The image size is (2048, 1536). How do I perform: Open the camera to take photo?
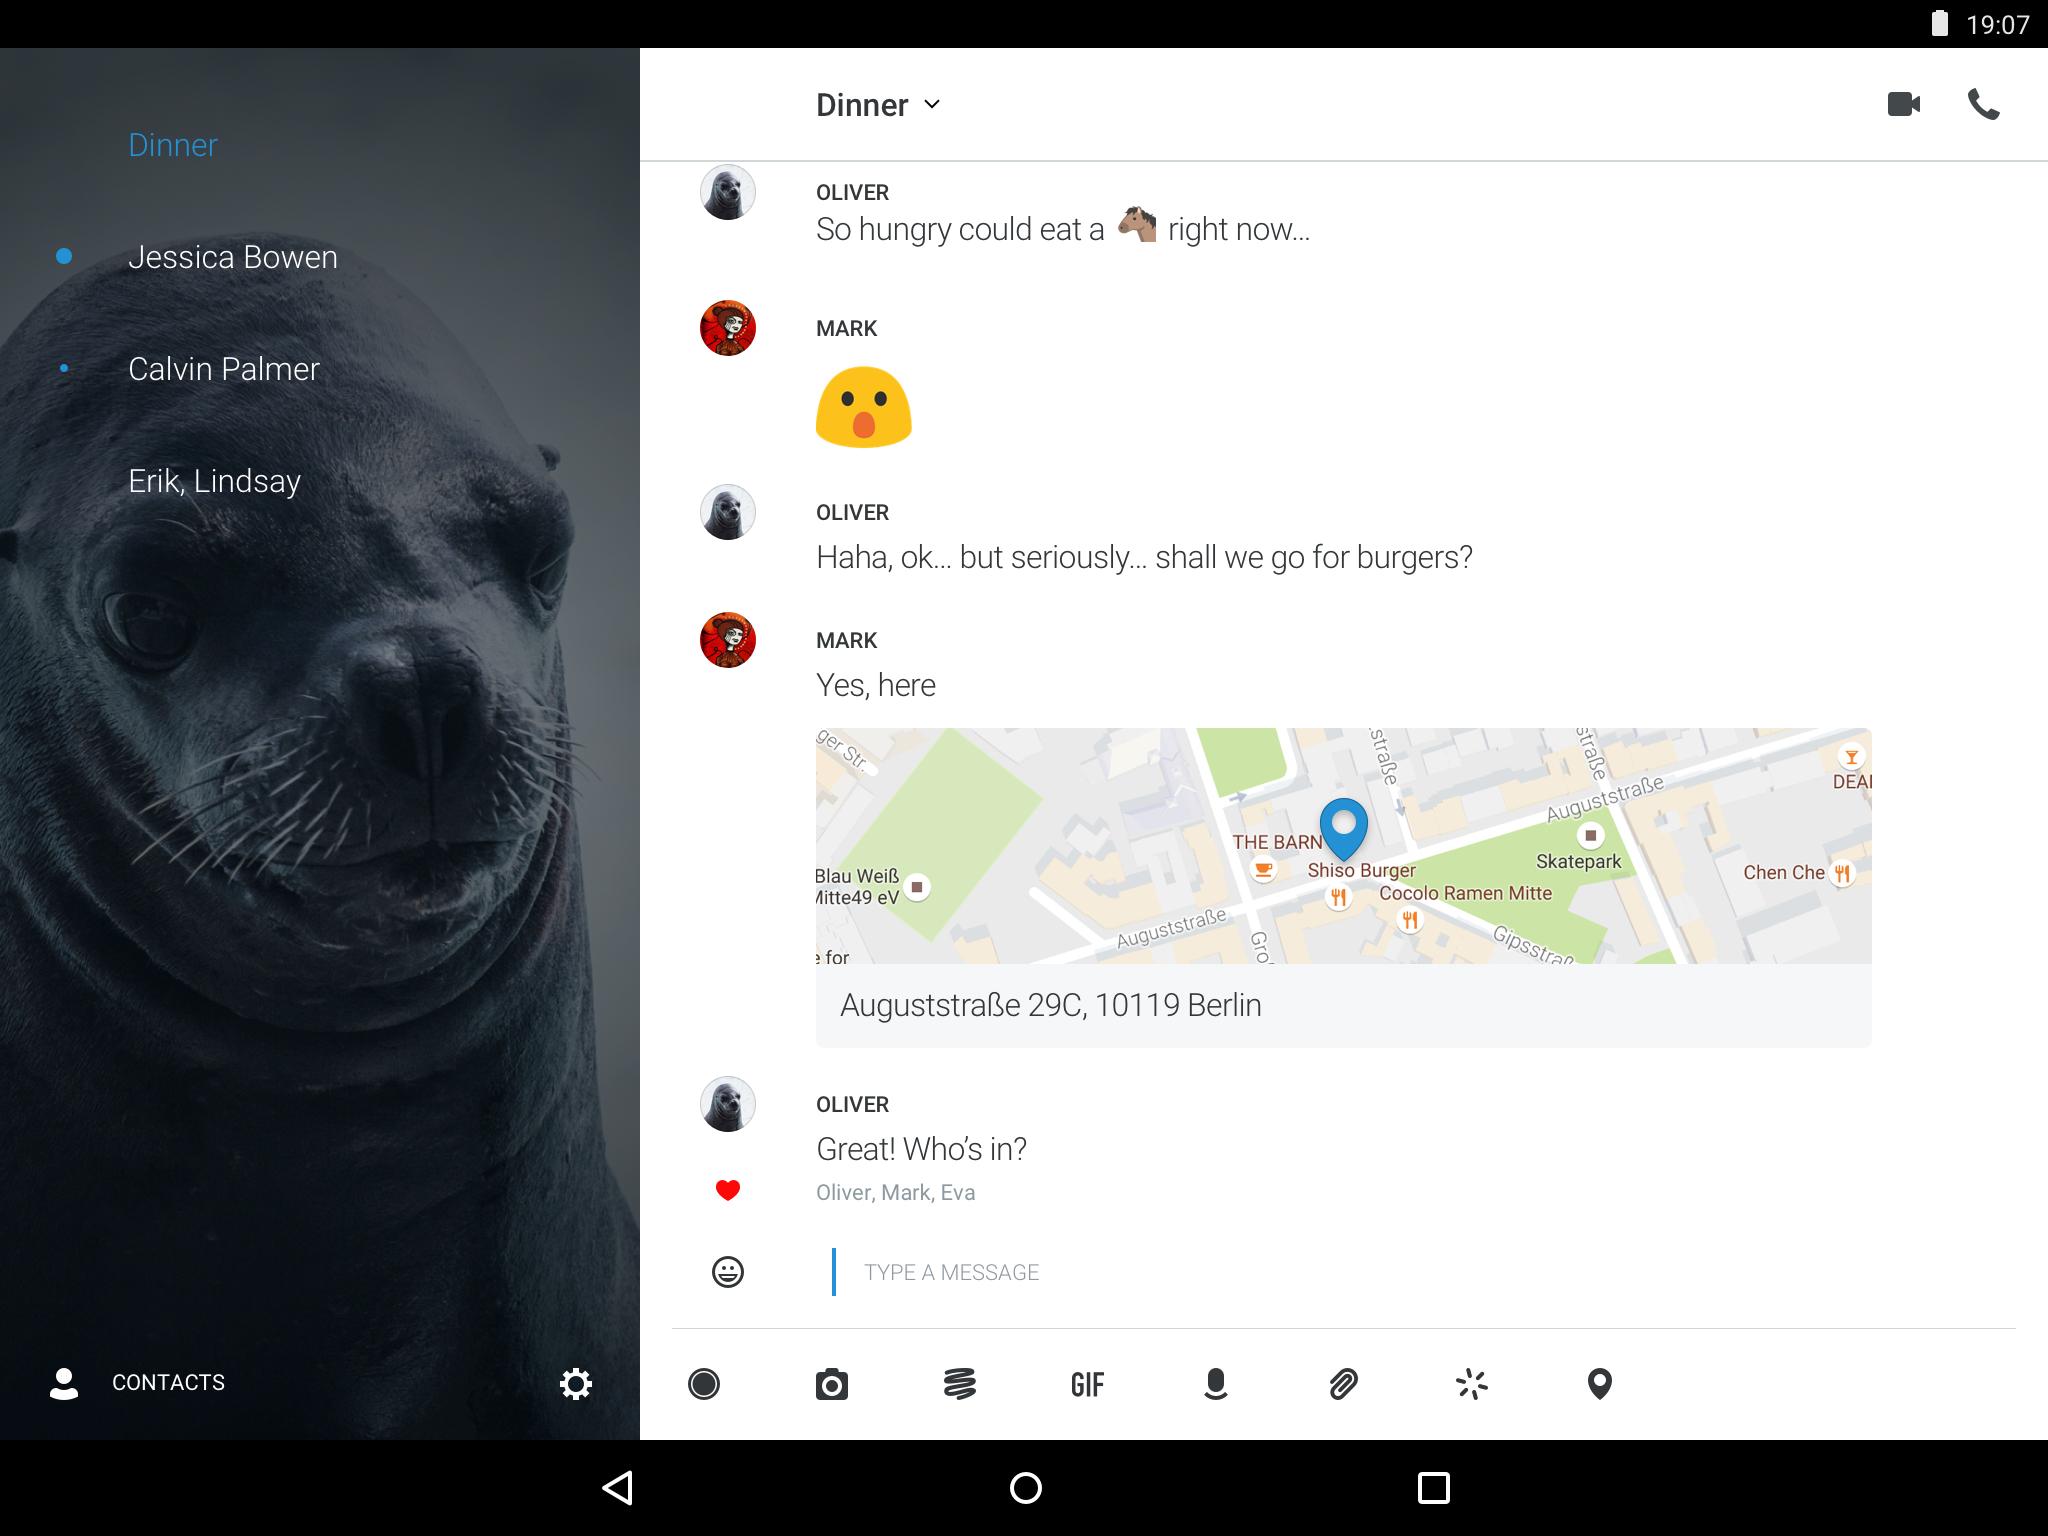point(831,1384)
